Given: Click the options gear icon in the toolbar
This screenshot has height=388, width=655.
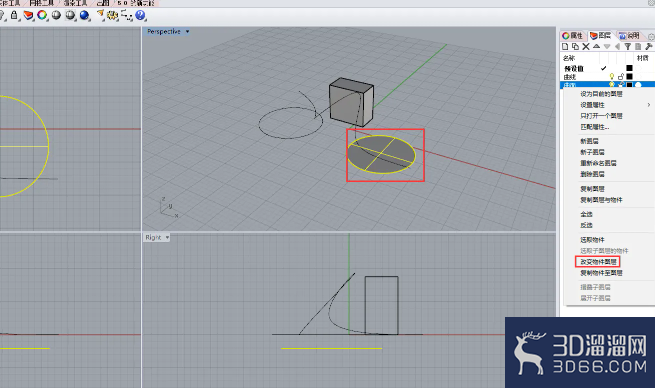Looking at the screenshot, I should coord(112,15).
